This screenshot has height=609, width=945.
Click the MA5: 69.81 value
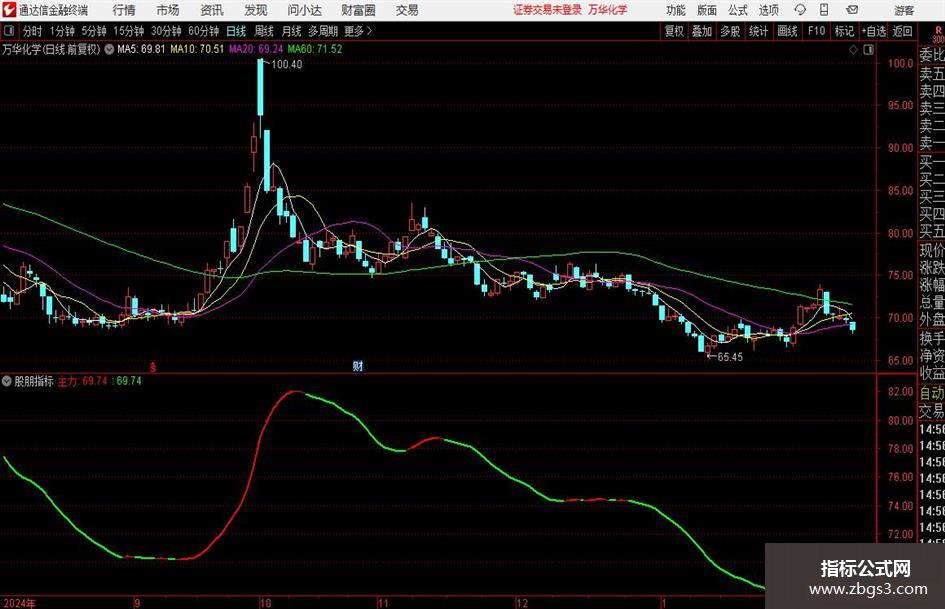[141, 49]
